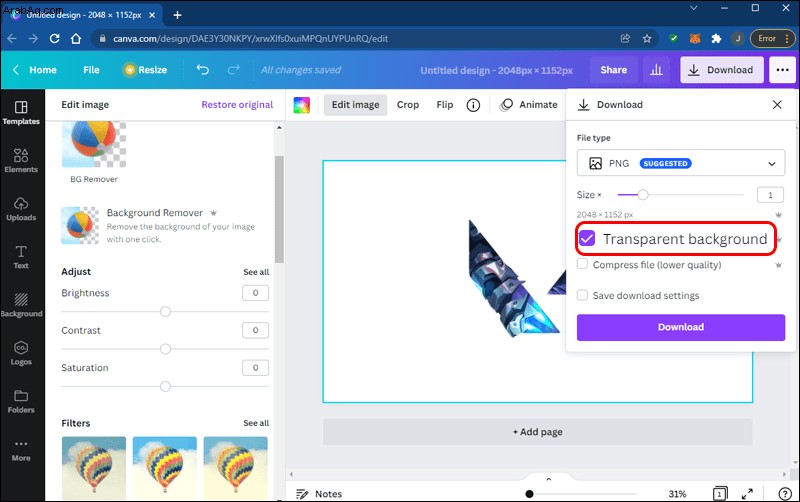800x502 pixels.
Task: Click the Brightness slider handle
Action: pos(165,311)
